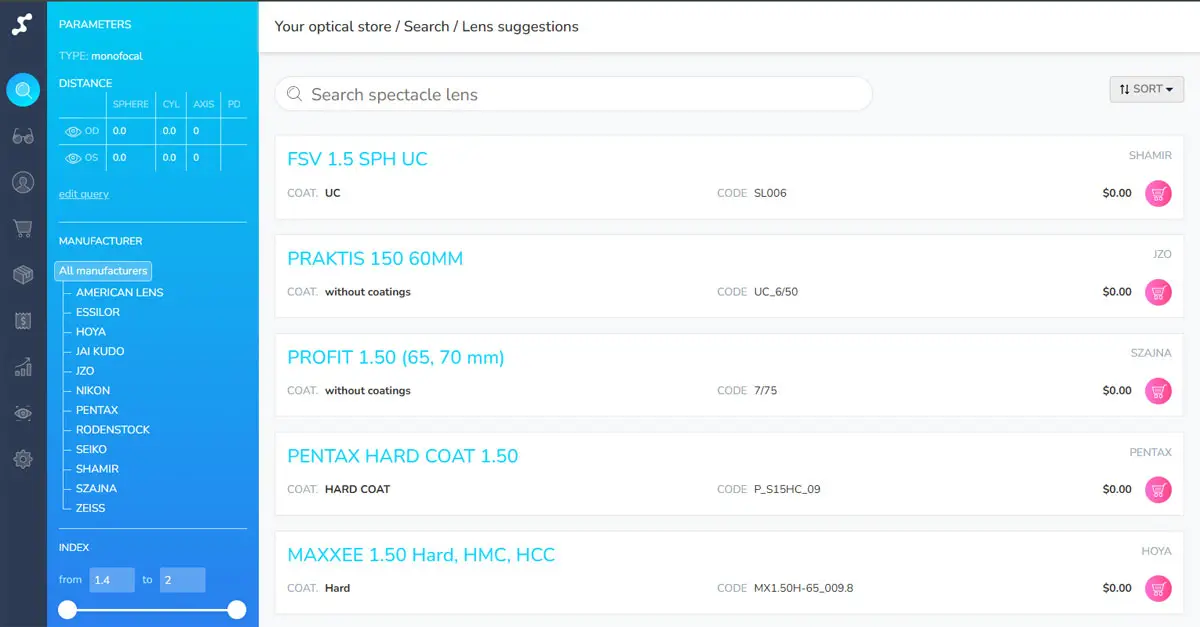Click the edit query link
1200x627 pixels.
click(x=84, y=194)
